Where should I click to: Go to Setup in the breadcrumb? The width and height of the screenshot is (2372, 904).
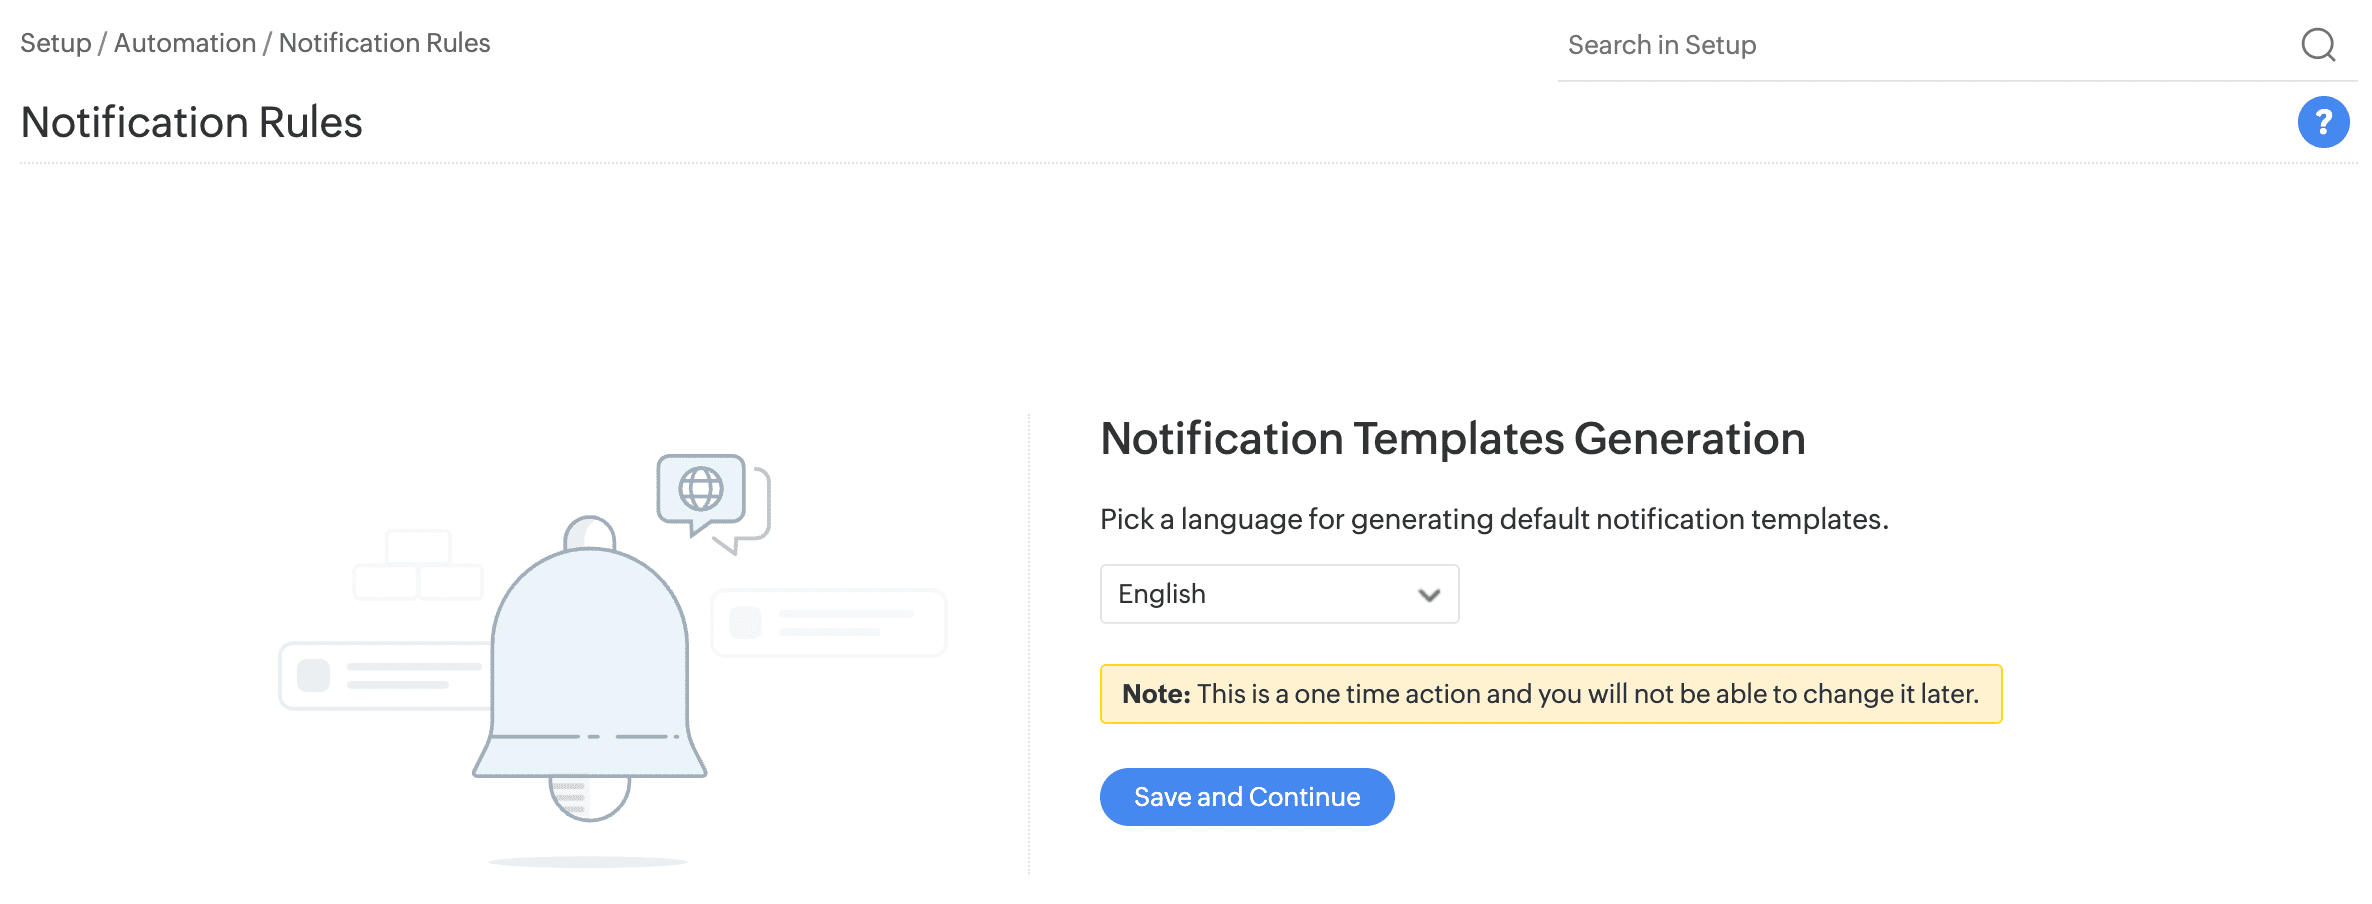[x=55, y=43]
